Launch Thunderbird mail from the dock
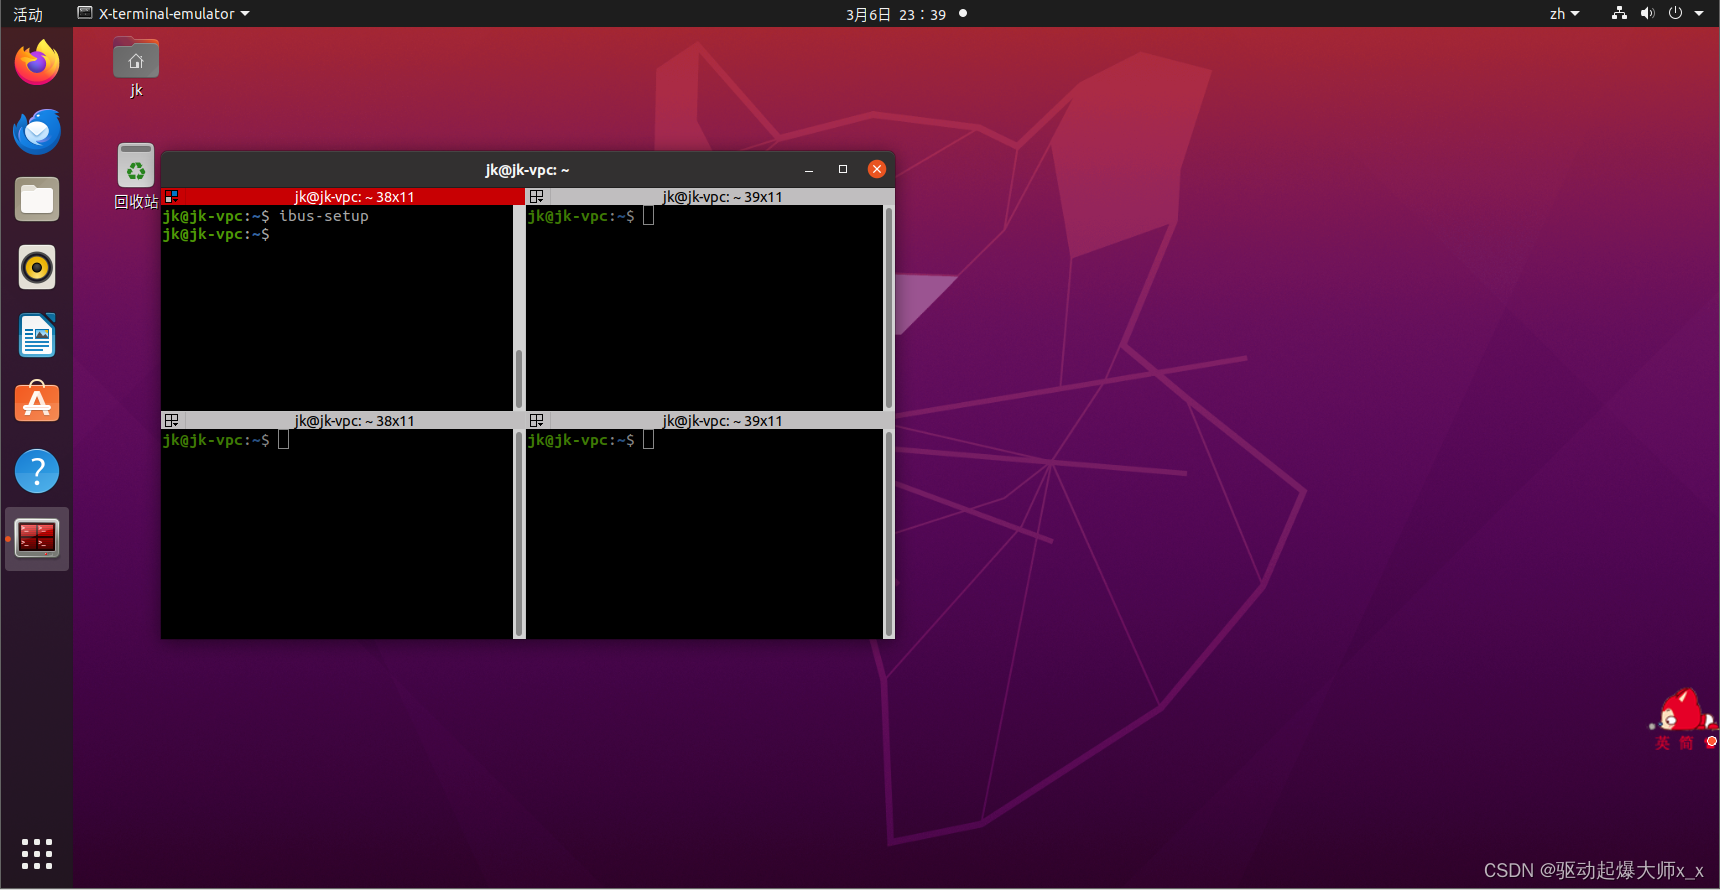Image resolution: width=1720 pixels, height=890 pixels. pyautogui.click(x=37, y=131)
